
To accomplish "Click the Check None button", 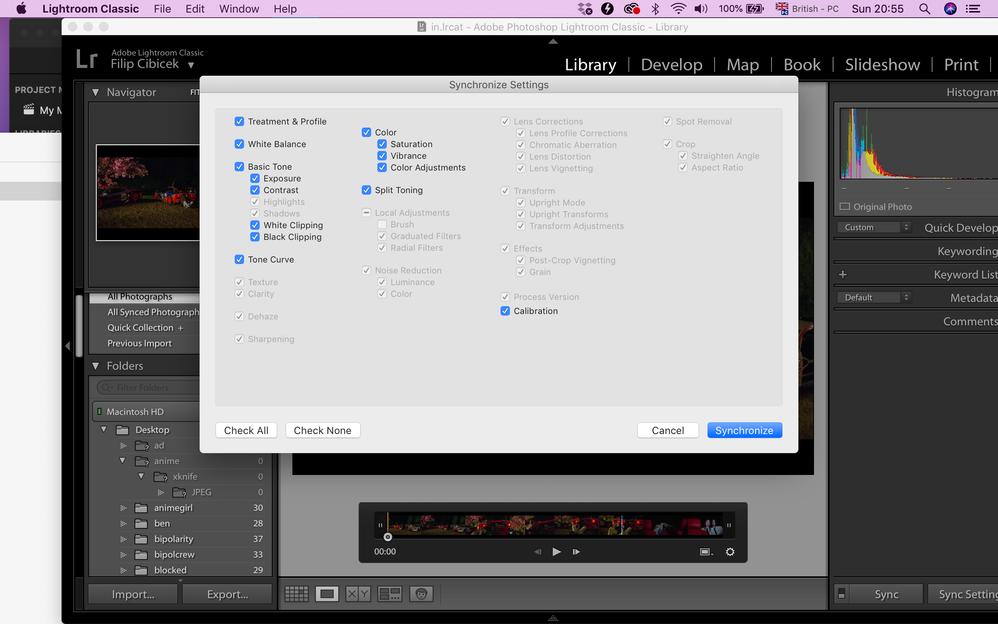I will (323, 430).
